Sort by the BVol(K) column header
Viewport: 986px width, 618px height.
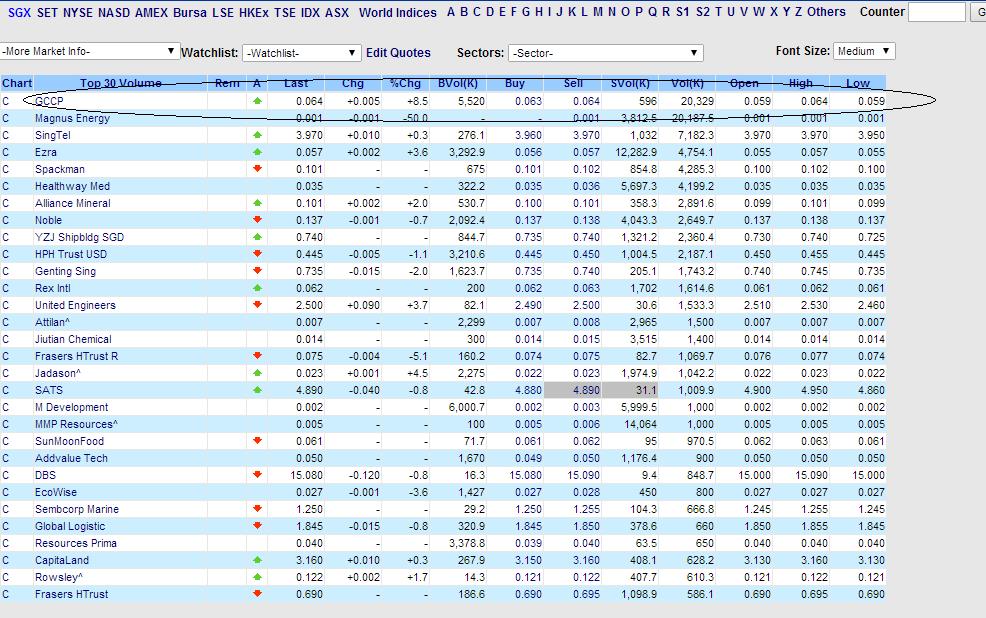(458, 83)
